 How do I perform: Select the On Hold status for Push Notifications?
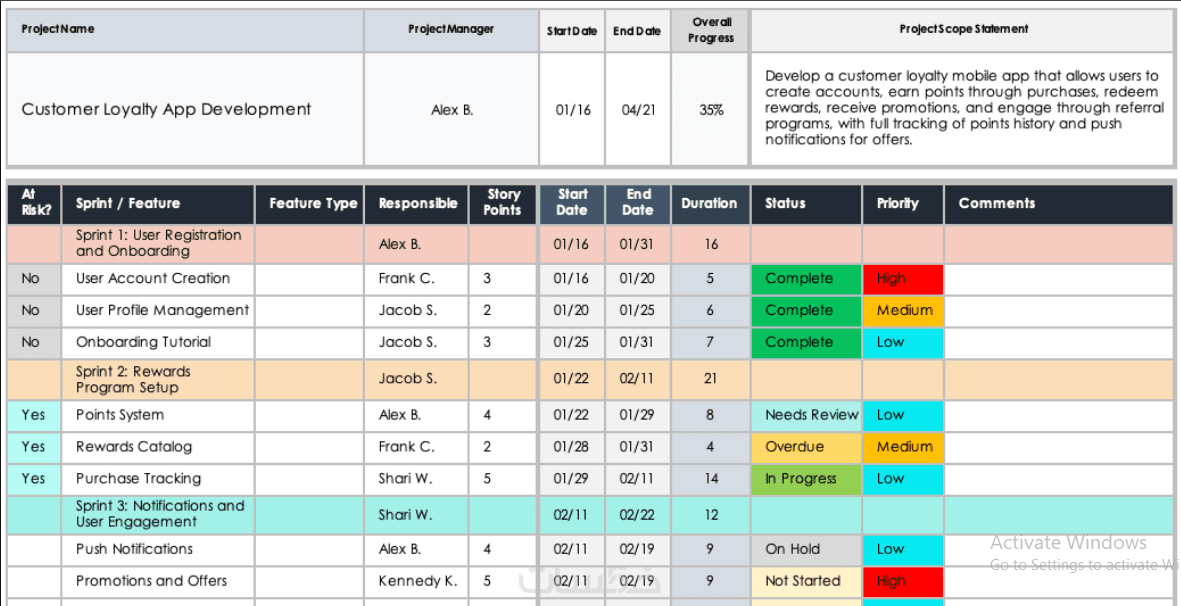[x=806, y=550]
